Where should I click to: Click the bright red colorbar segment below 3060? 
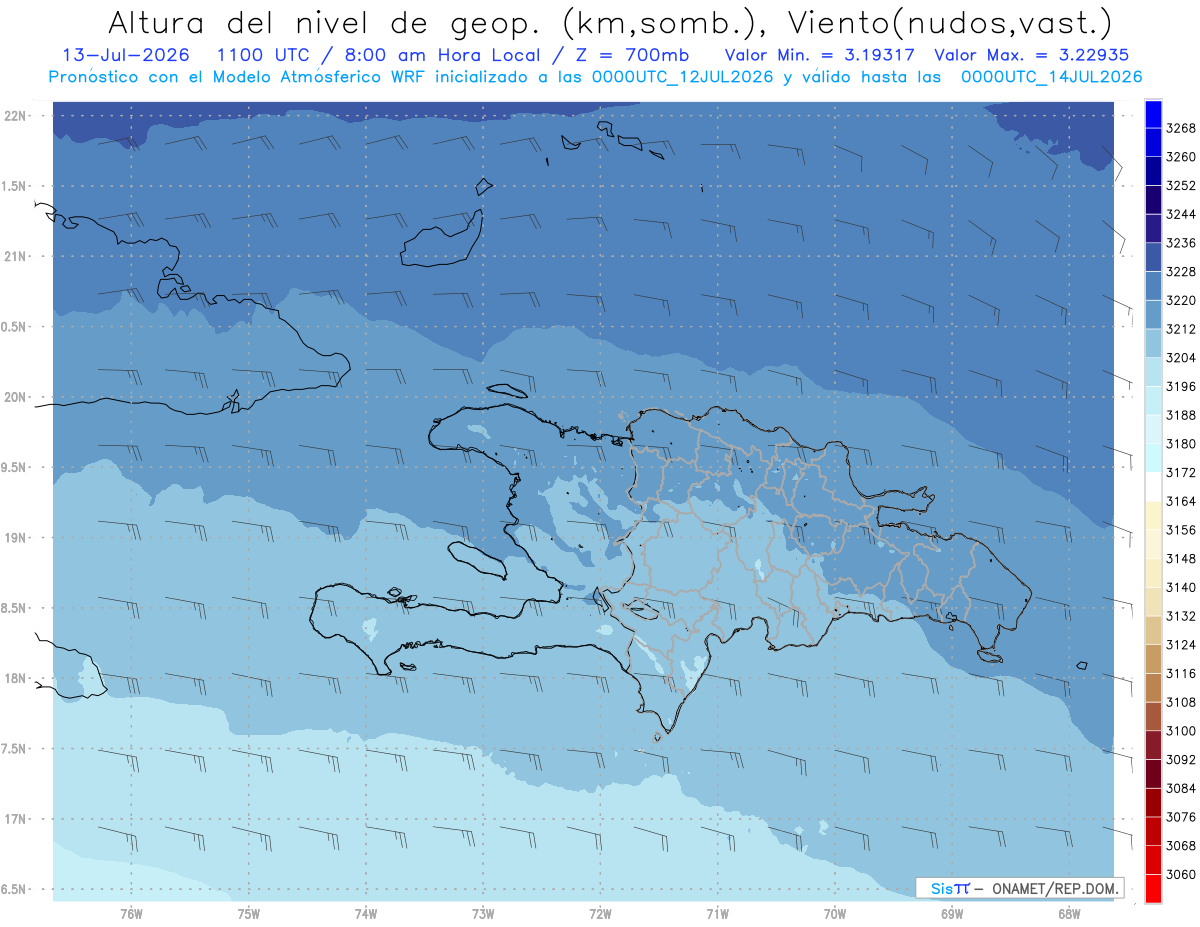(x=1153, y=888)
